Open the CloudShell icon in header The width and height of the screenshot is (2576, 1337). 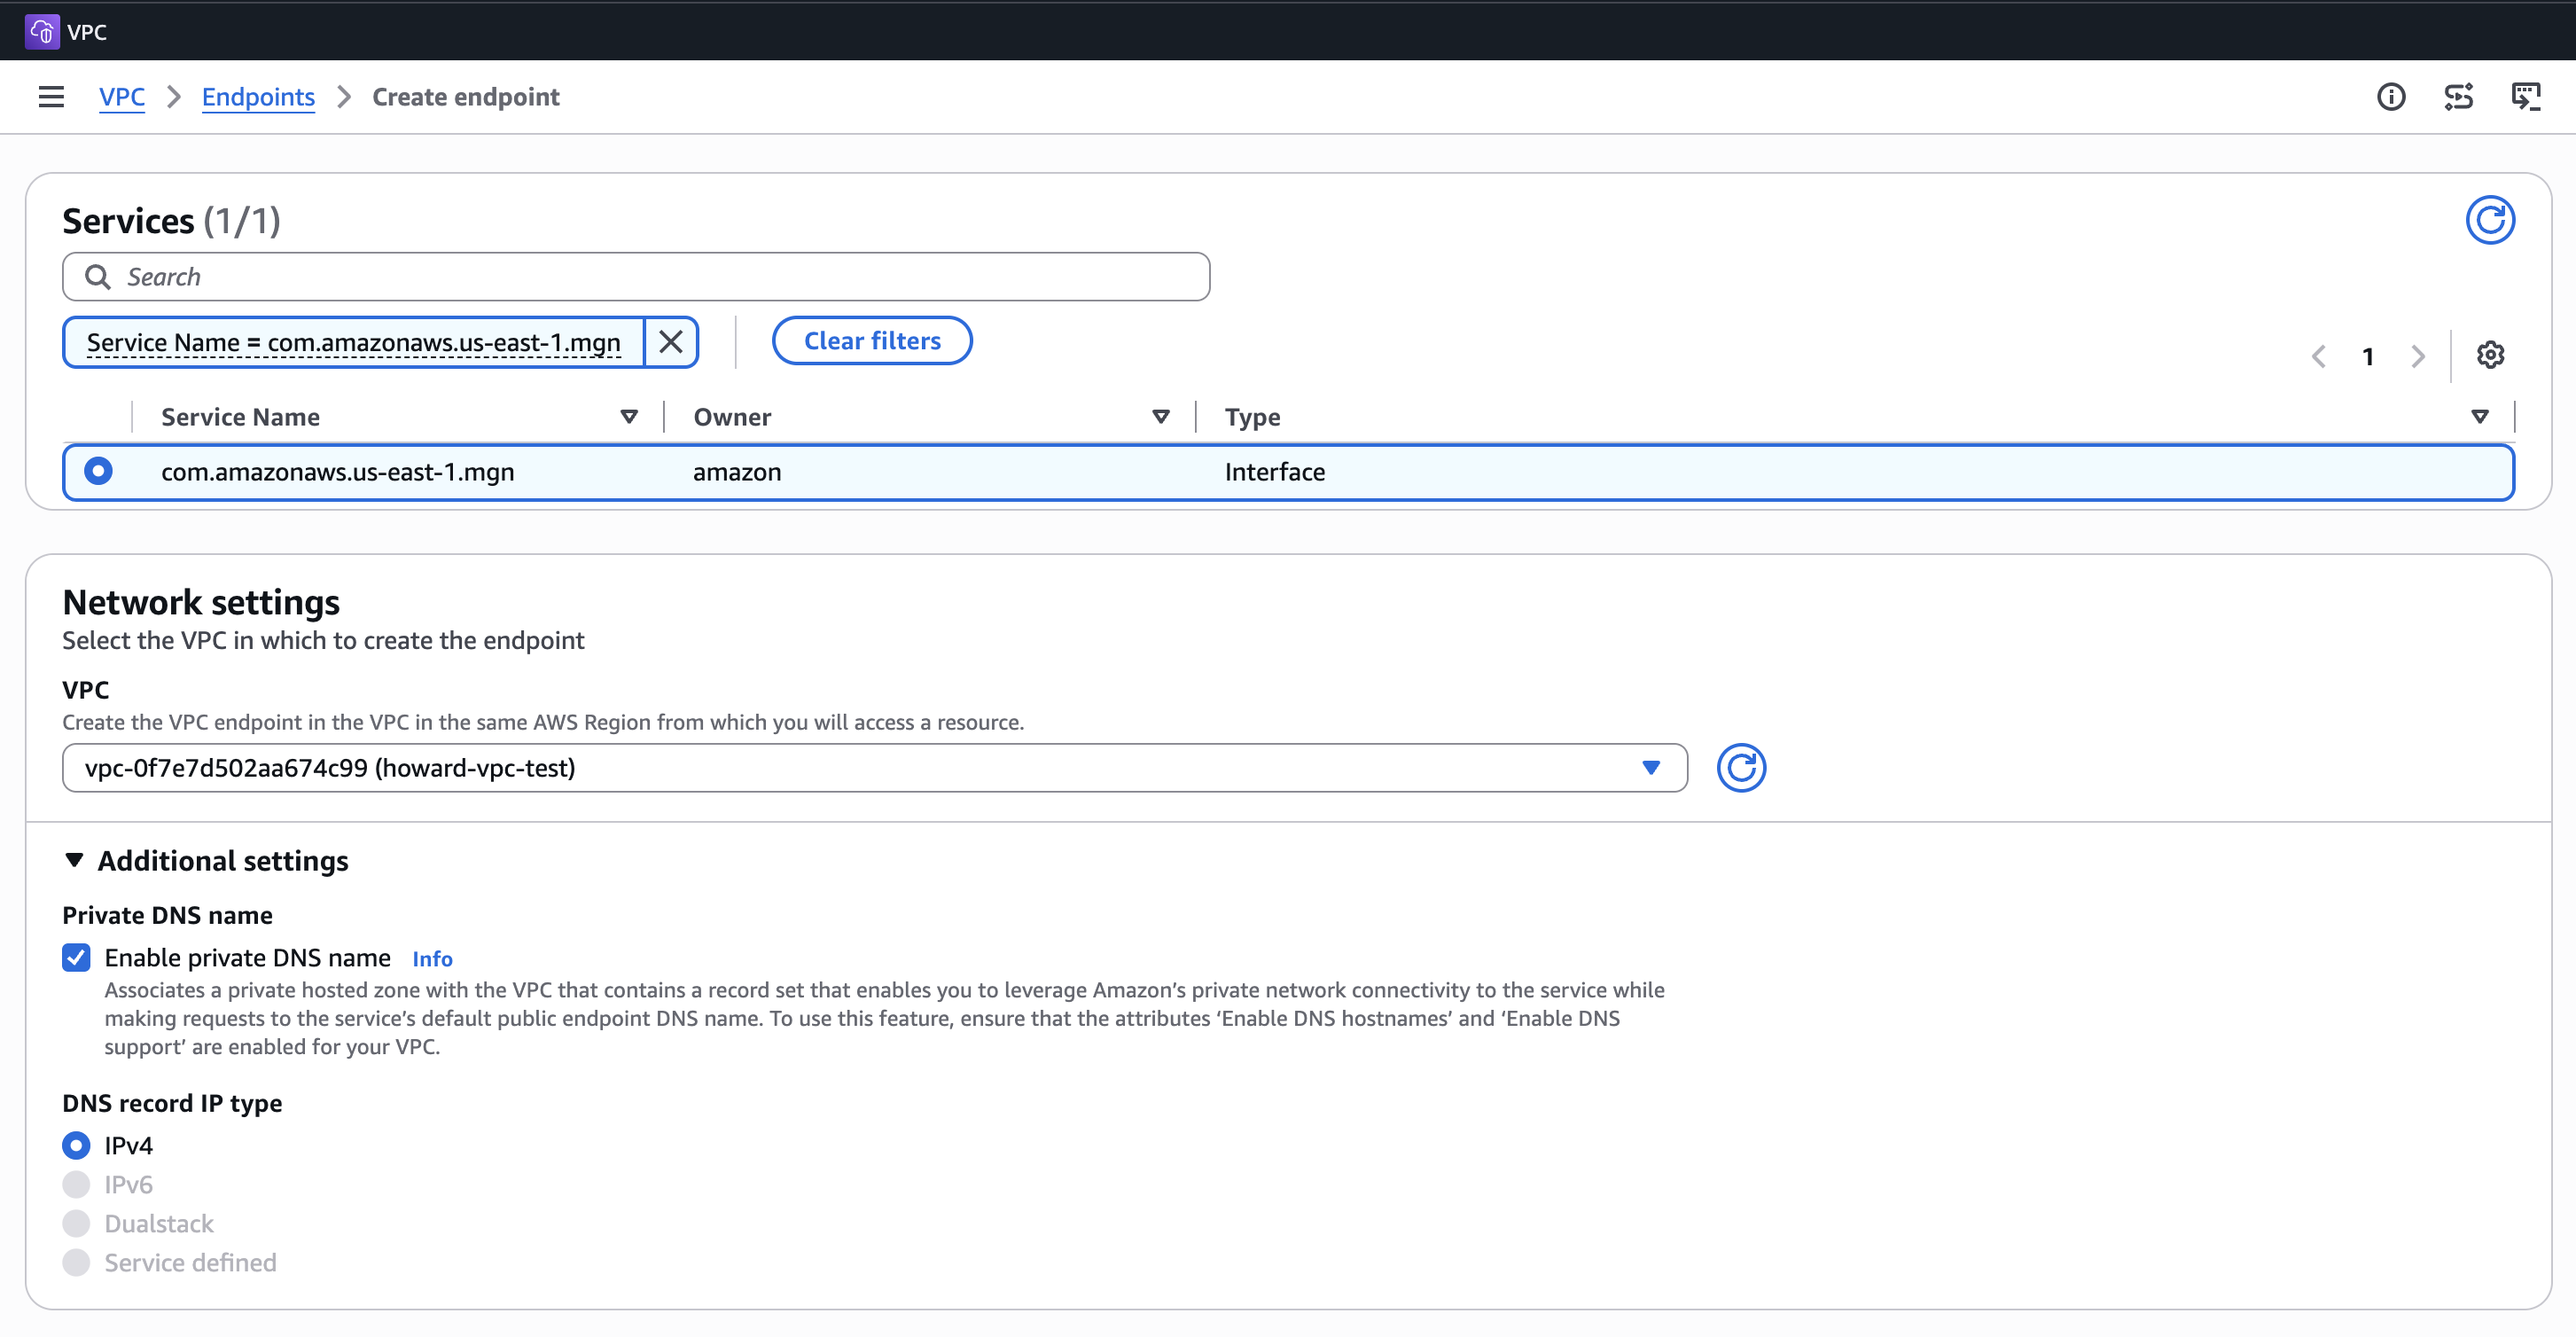[2525, 97]
